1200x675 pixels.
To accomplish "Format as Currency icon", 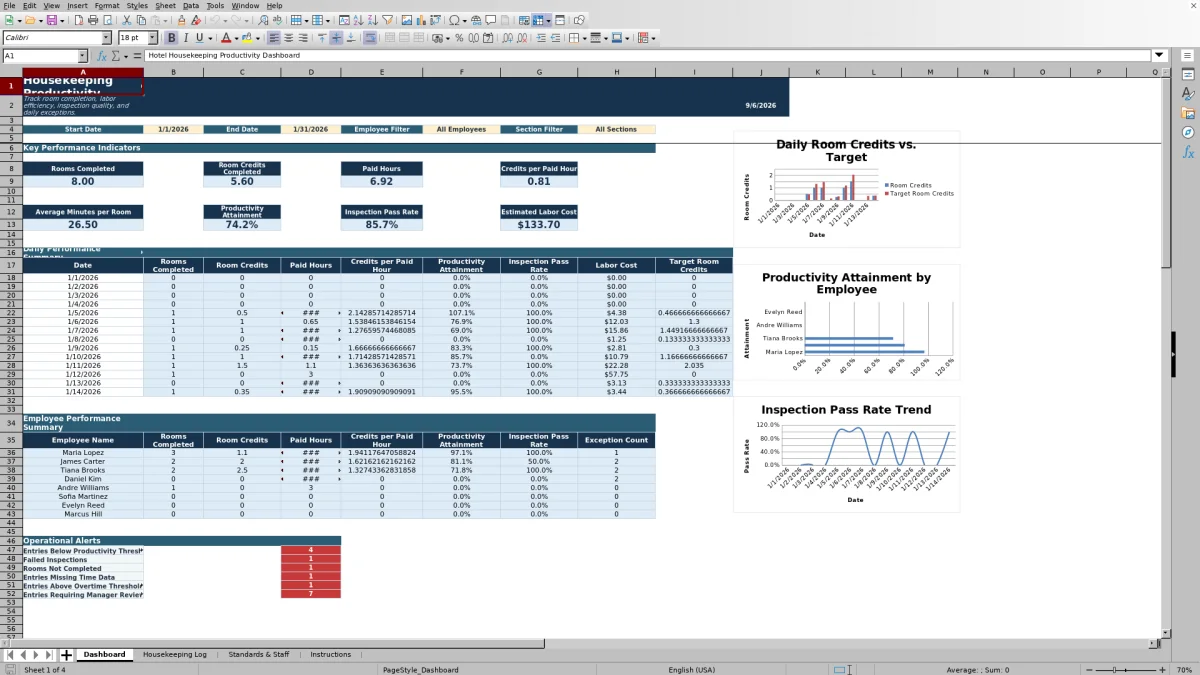I will (436, 38).
